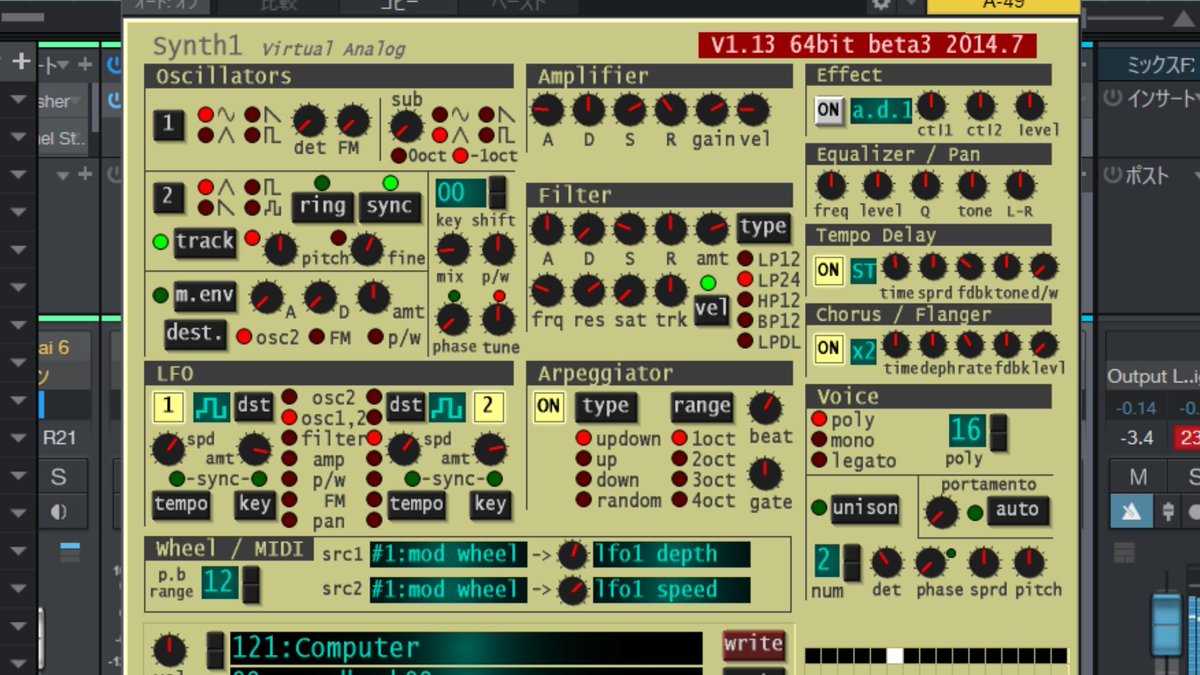The width and height of the screenshot is (1200, 675).
Task: Select the arpeggiator random LED
Action: [x=584, y=500]
